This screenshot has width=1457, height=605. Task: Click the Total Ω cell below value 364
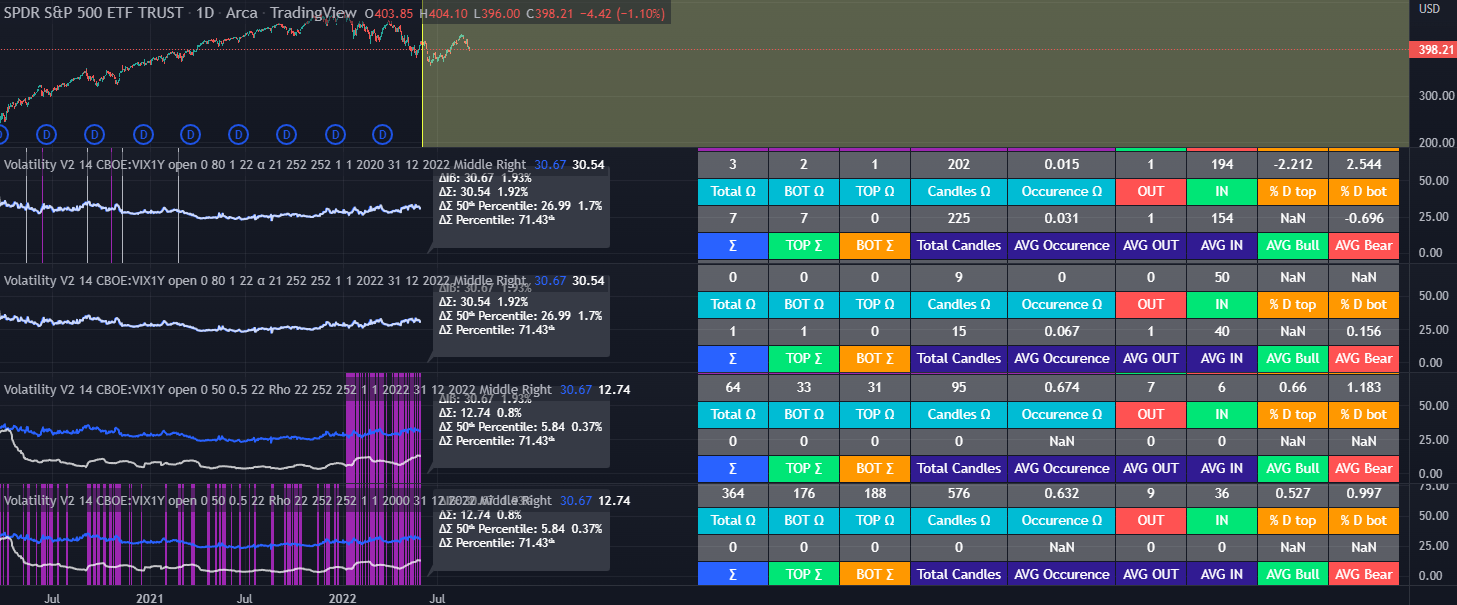coord(733,520)
